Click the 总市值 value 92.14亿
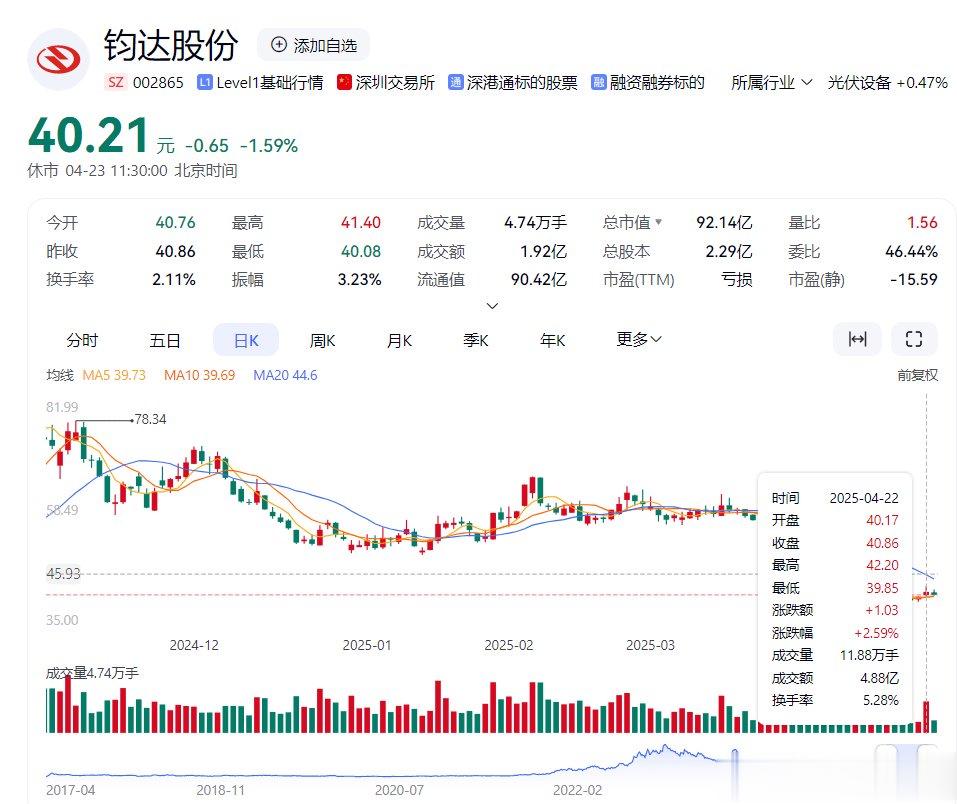The height and width of the screenshot is (804, 957). pos(724,222)
